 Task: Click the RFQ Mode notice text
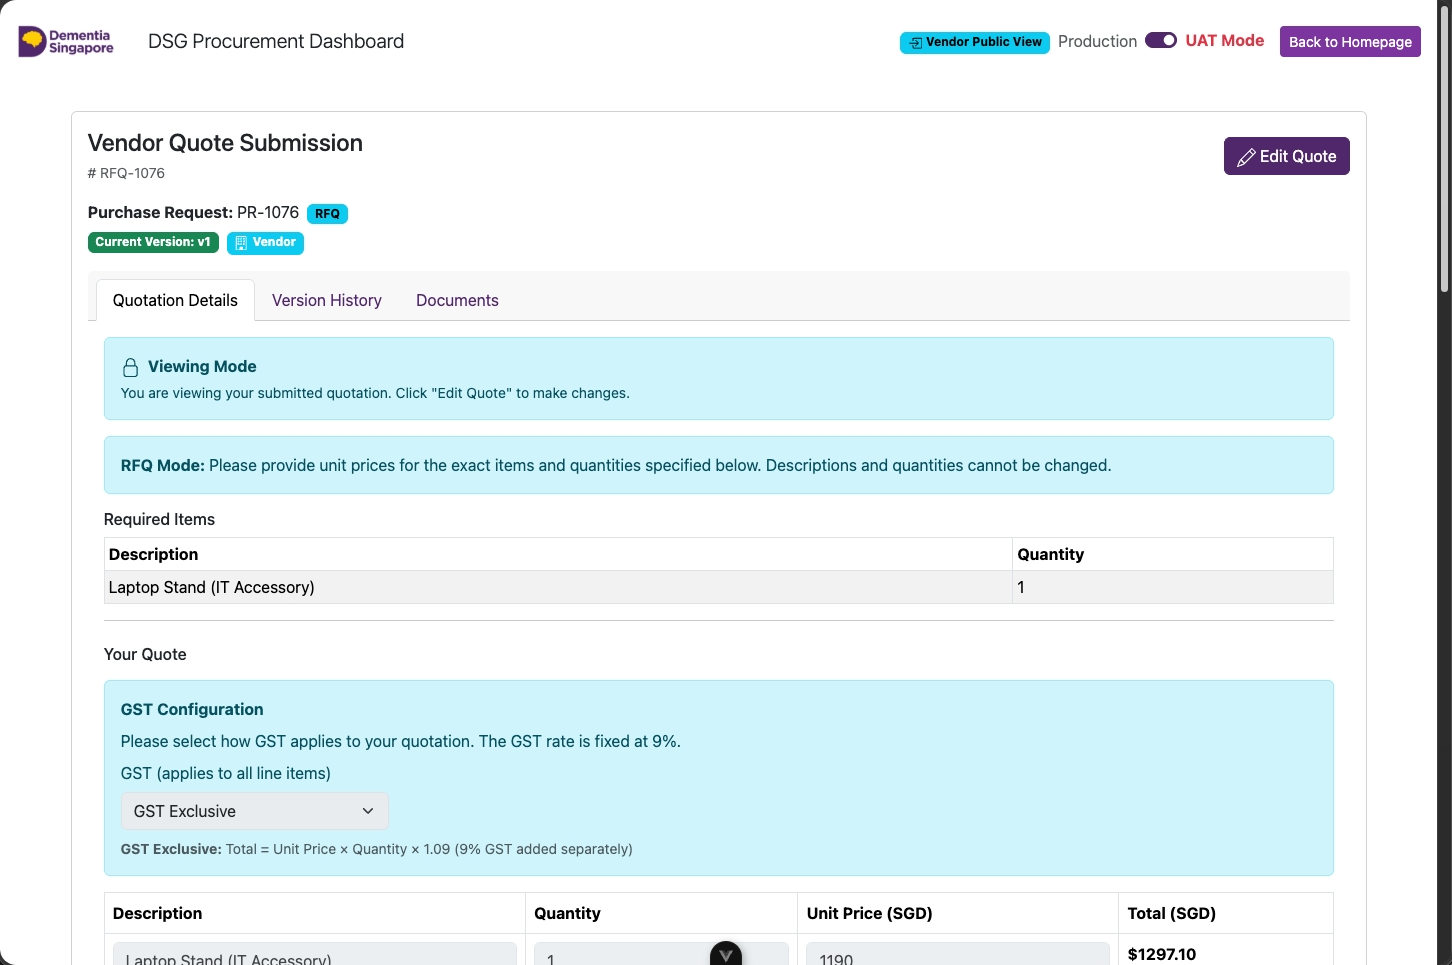[616, 465]
